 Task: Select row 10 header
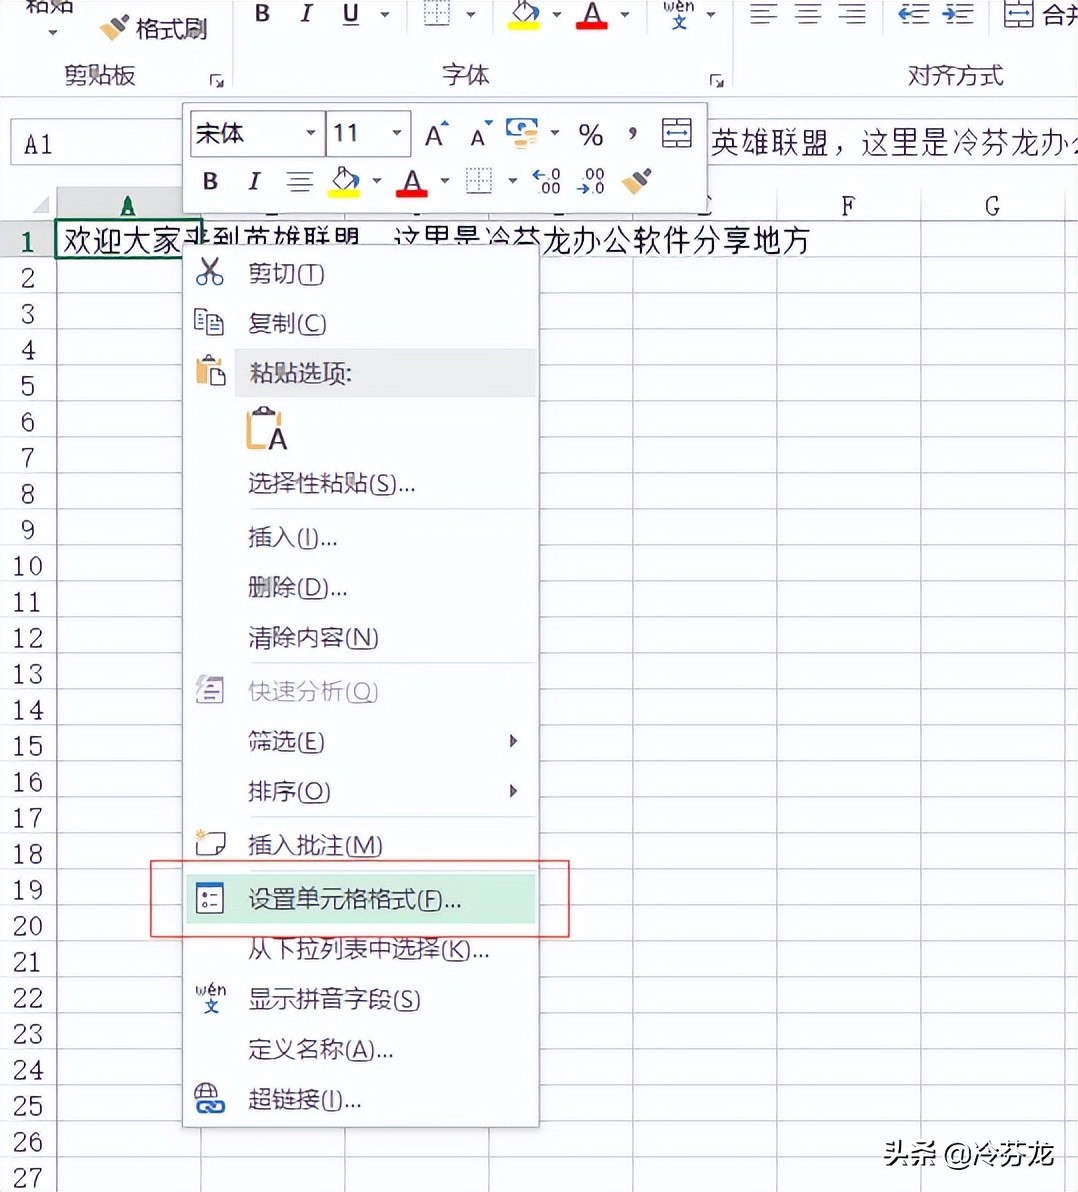tap(28, 566)
